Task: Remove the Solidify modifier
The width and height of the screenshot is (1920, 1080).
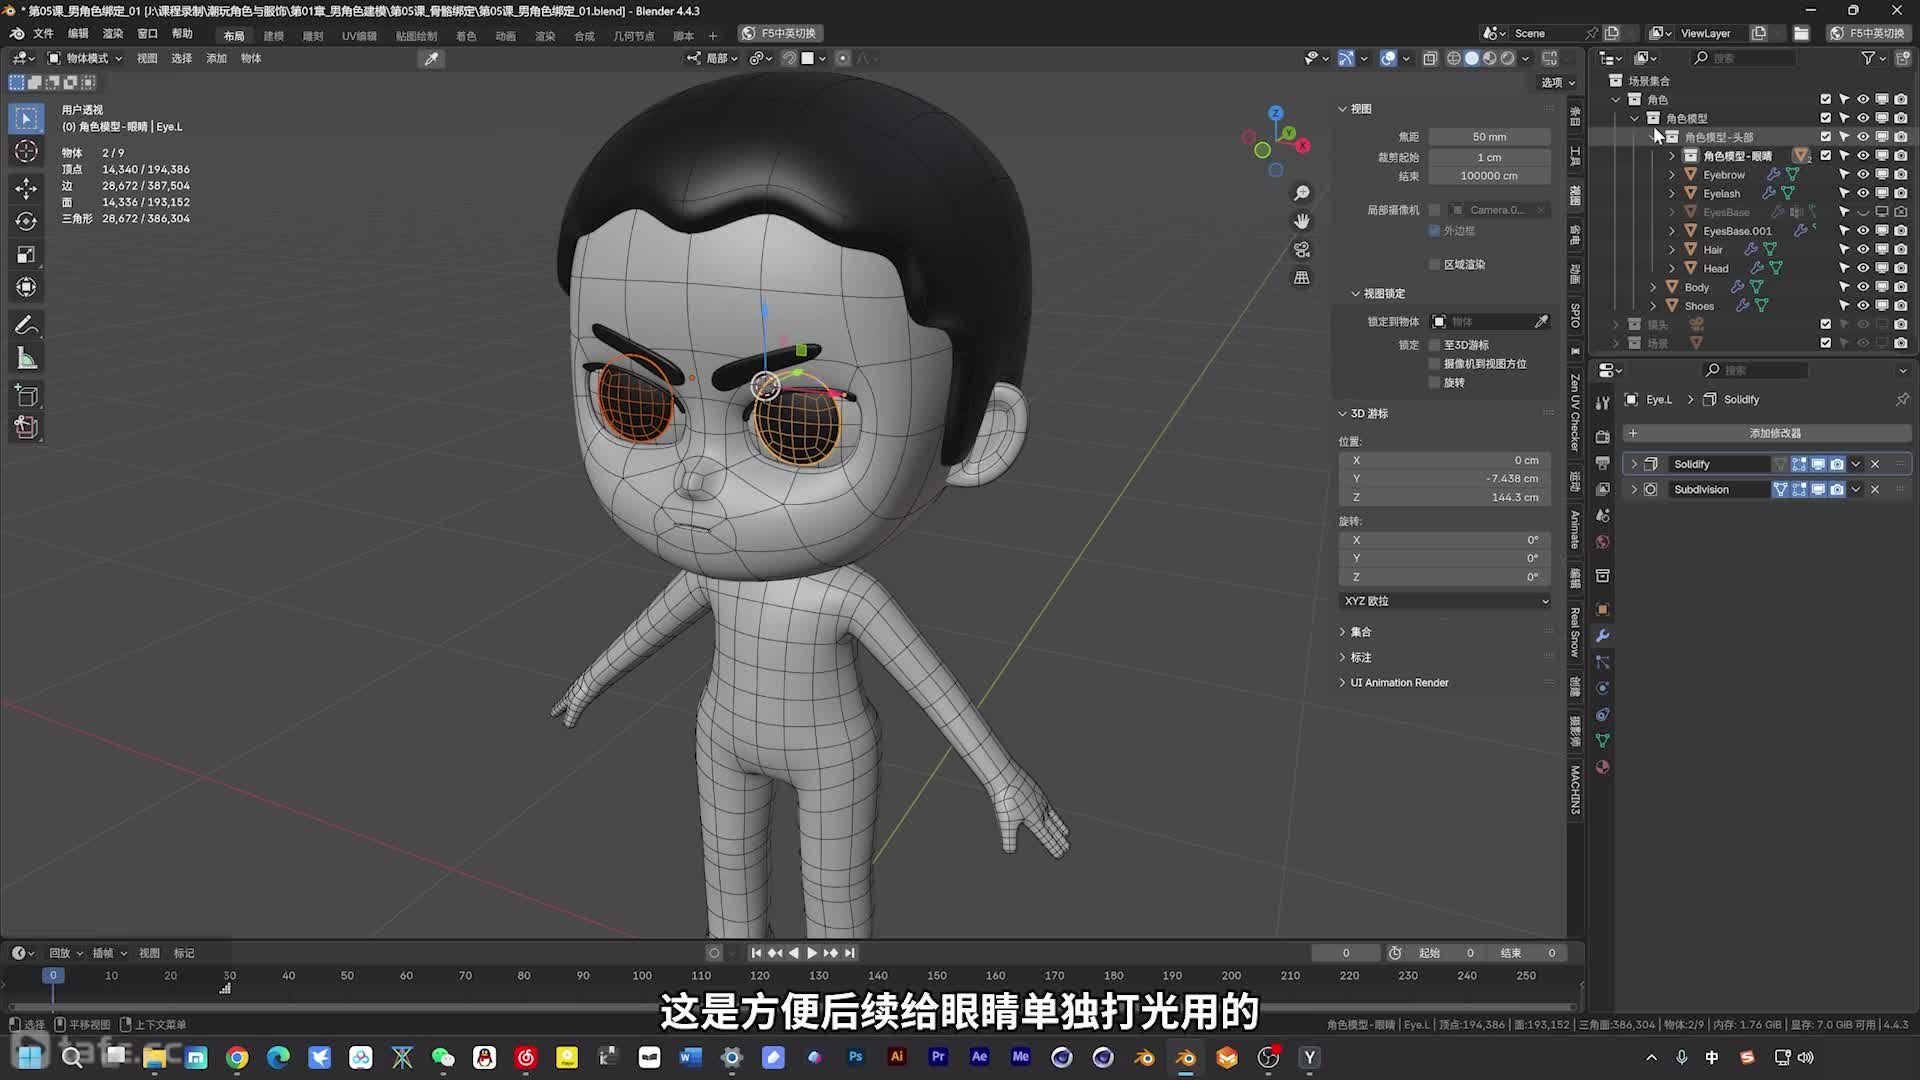Action: (1875, 464)
